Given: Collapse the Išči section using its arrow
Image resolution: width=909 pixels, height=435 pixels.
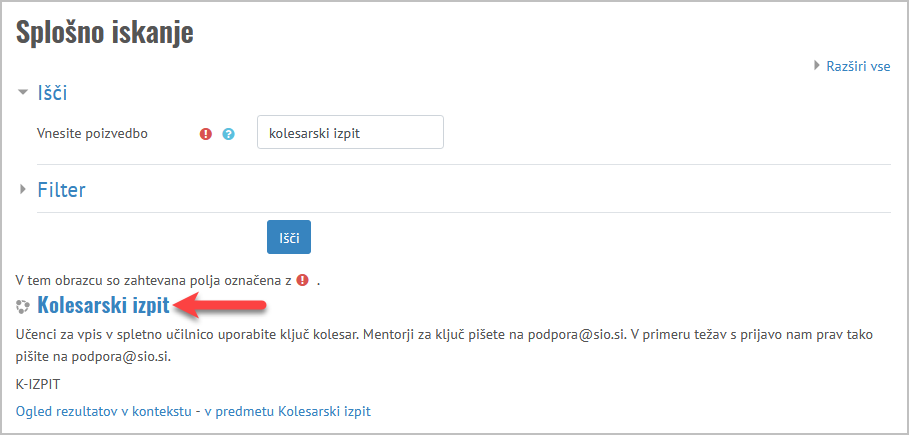Looking at the screenshot, I should pyautogui.click(x=23, y=92).
